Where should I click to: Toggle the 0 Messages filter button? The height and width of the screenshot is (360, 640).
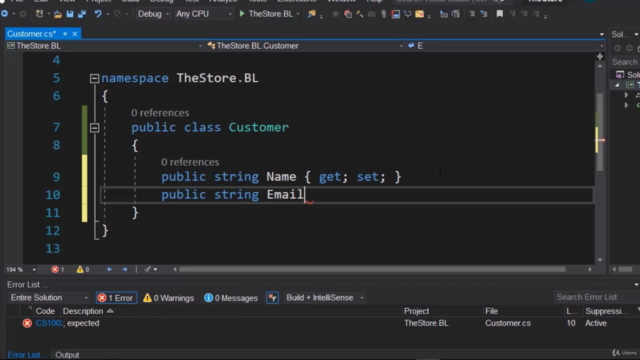pyautogui.click(x=231, y=298)
